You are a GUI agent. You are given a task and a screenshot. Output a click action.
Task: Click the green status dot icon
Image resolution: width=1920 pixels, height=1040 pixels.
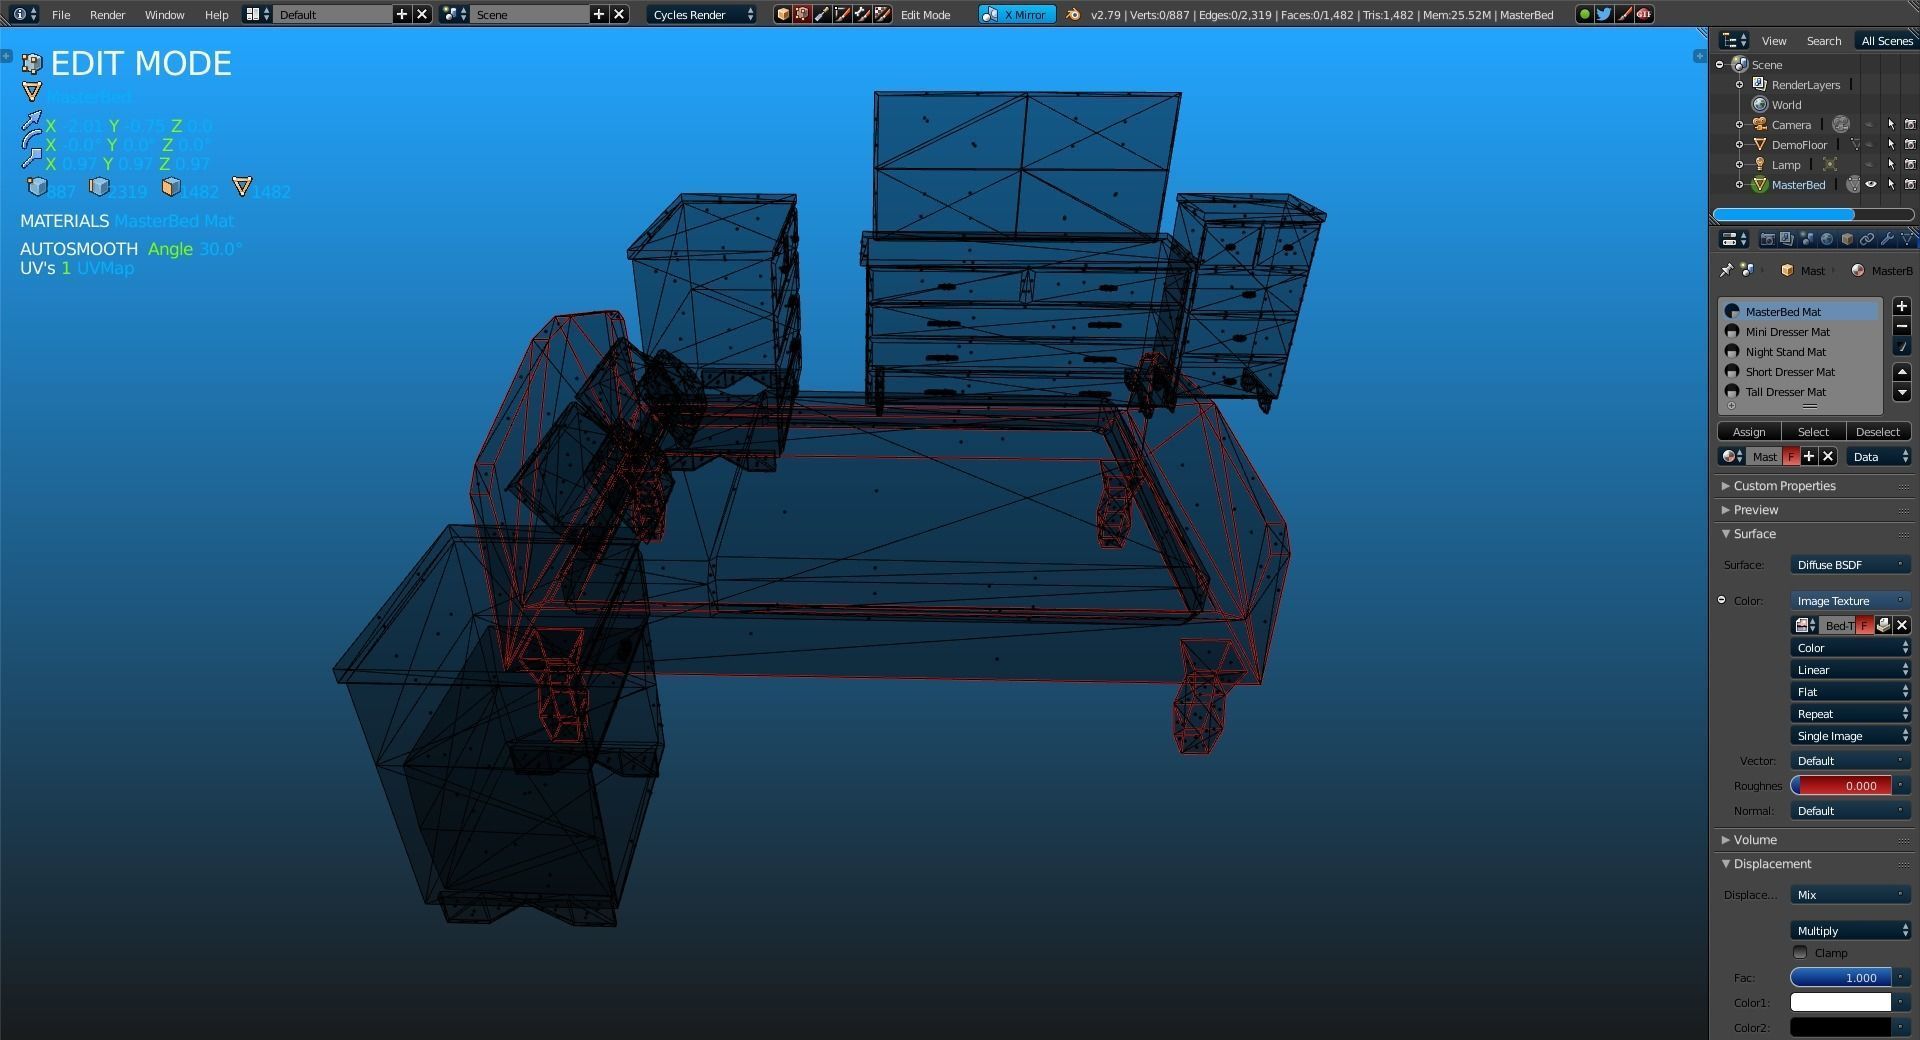coord(1584,14)
